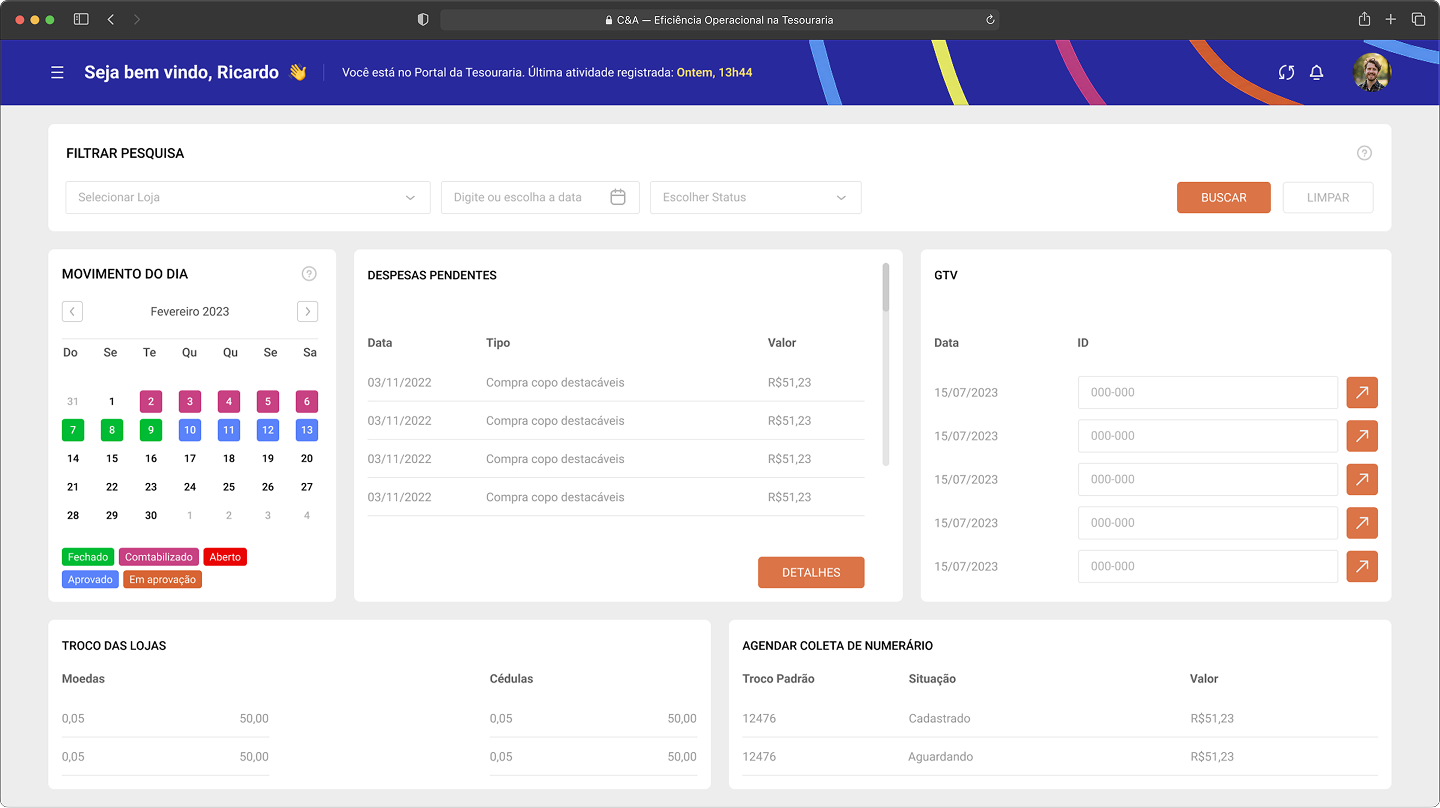Image resolution: width=1440 pixels, height=808 pixels.
Task: Click the Troco Padrão column header
Action: click(778, 678)
